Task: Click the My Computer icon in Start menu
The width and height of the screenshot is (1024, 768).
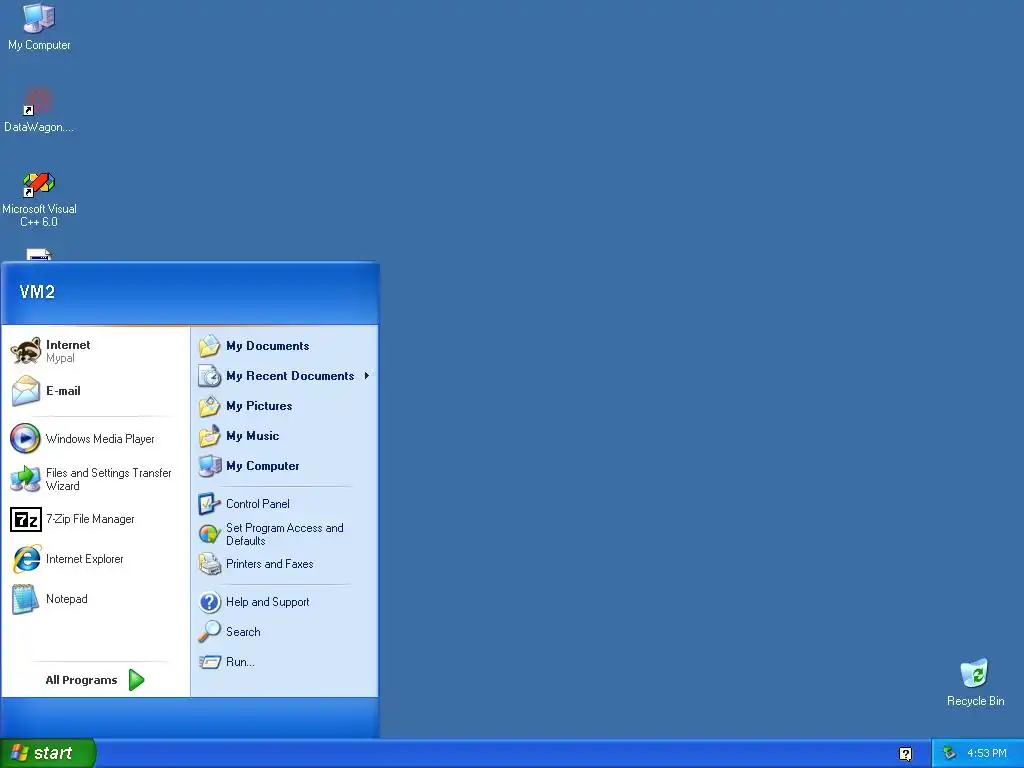Action: pos(210,466)
